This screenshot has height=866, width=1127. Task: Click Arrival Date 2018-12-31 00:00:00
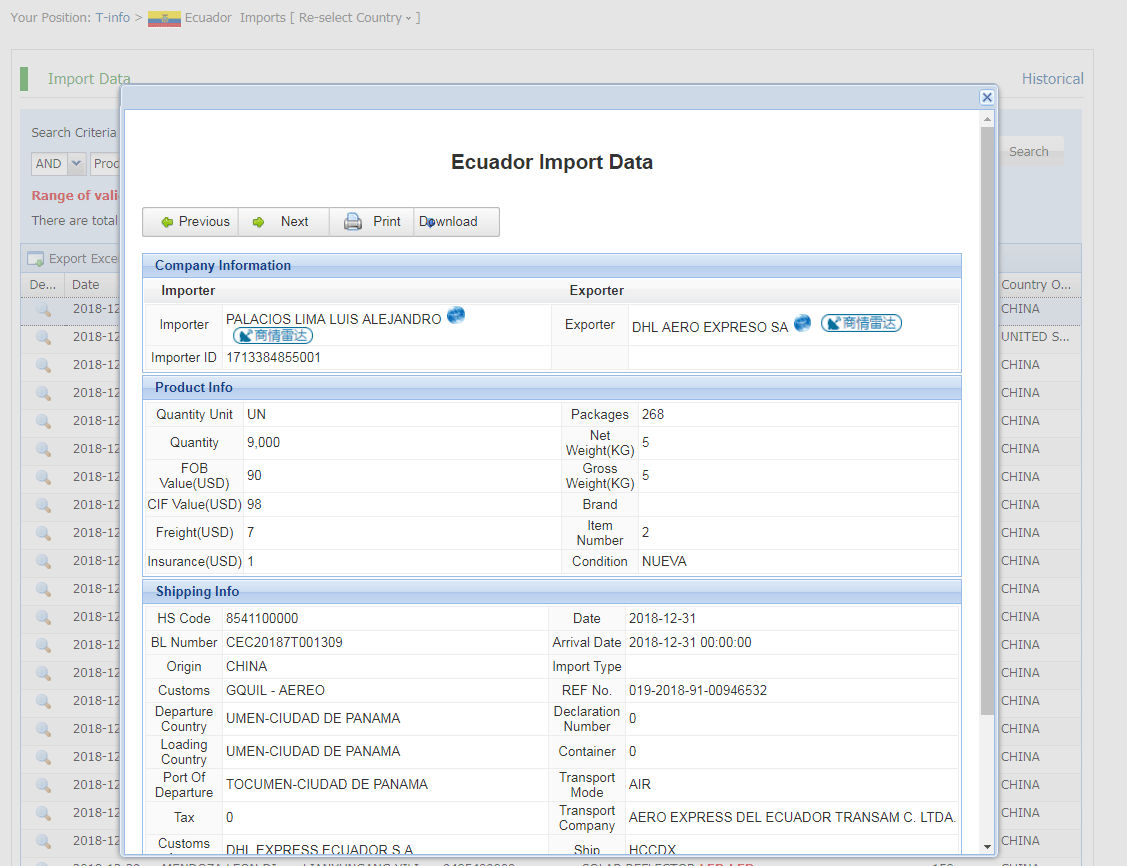tap(690, 642)
